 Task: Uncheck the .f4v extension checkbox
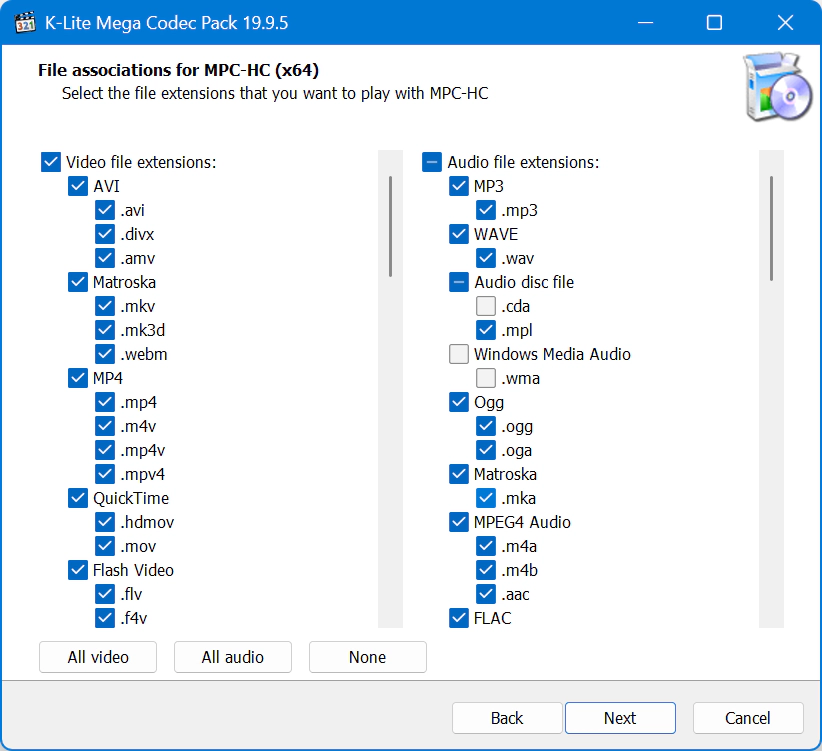tap(105, 618)
